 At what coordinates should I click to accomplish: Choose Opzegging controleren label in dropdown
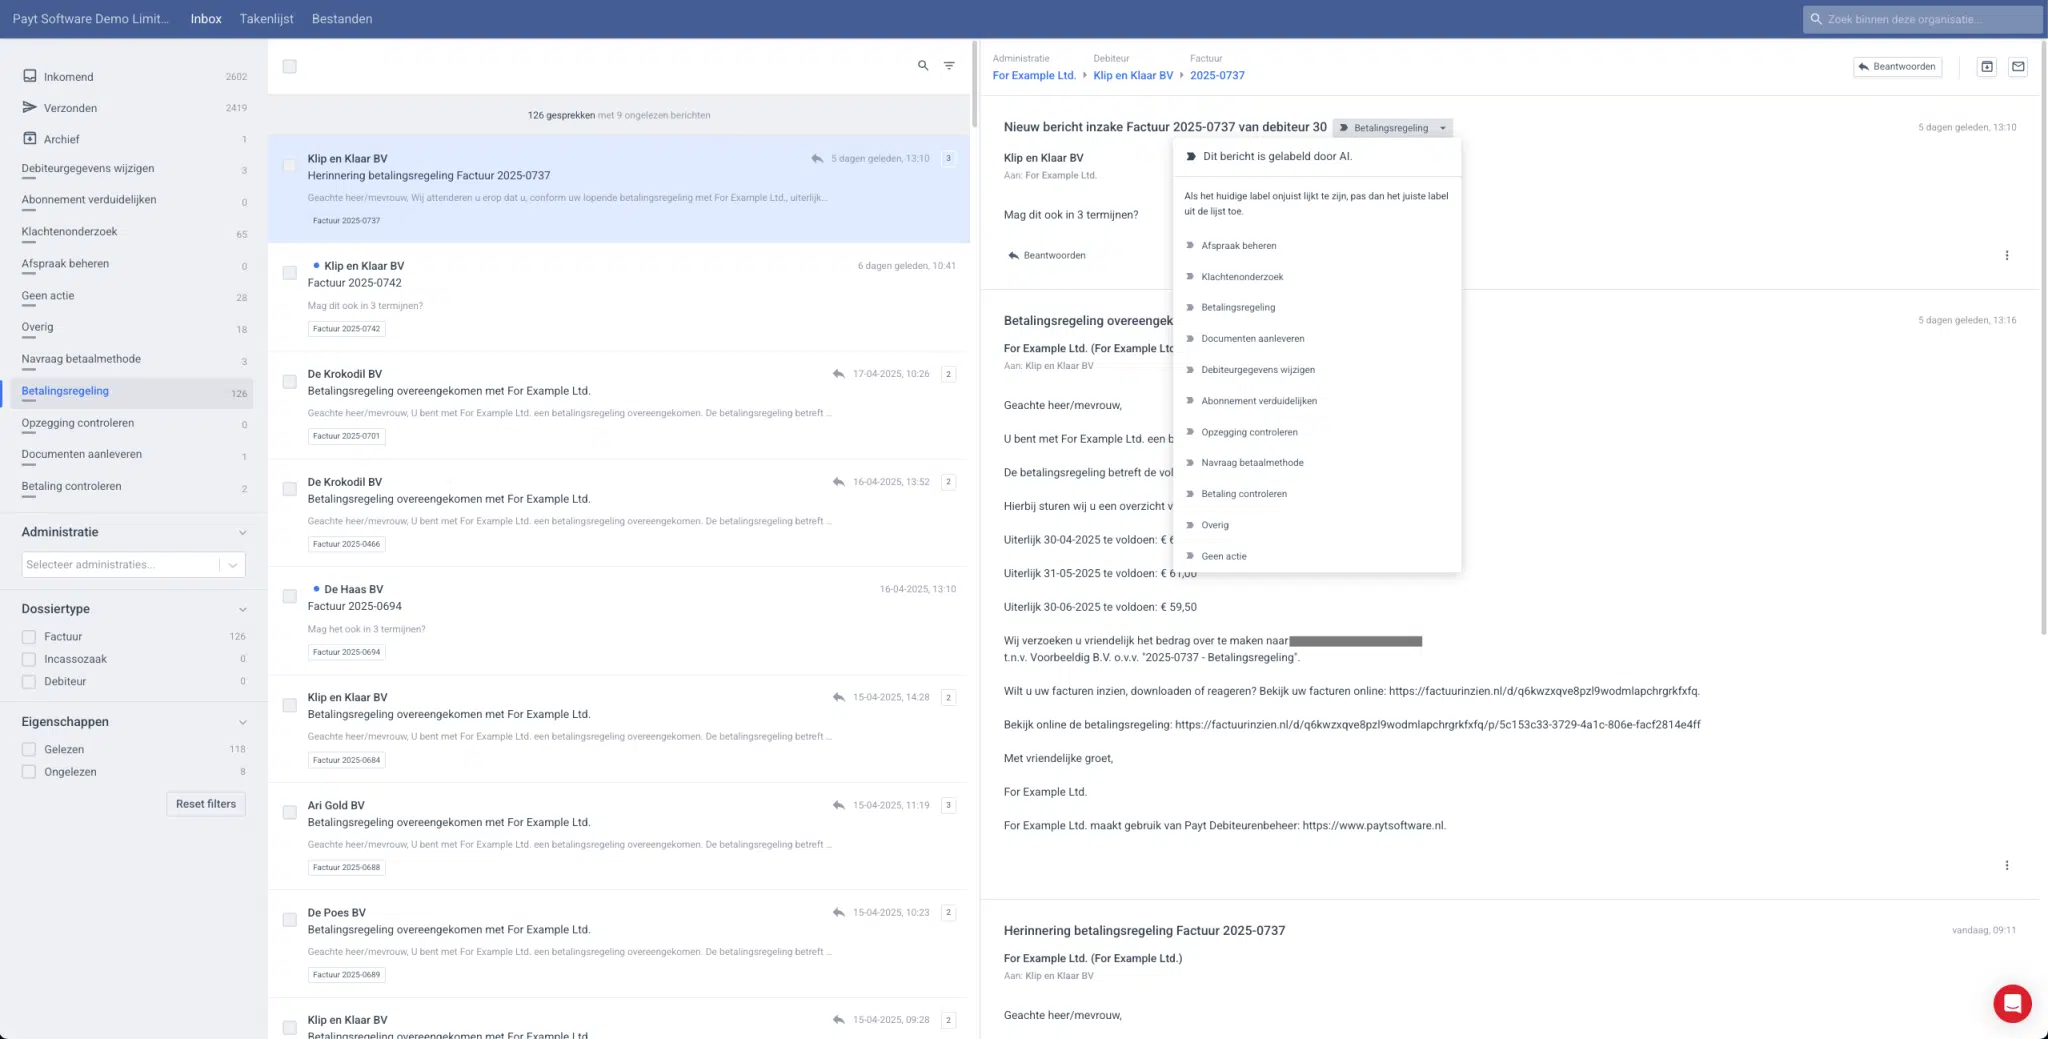click(1249, 432)
